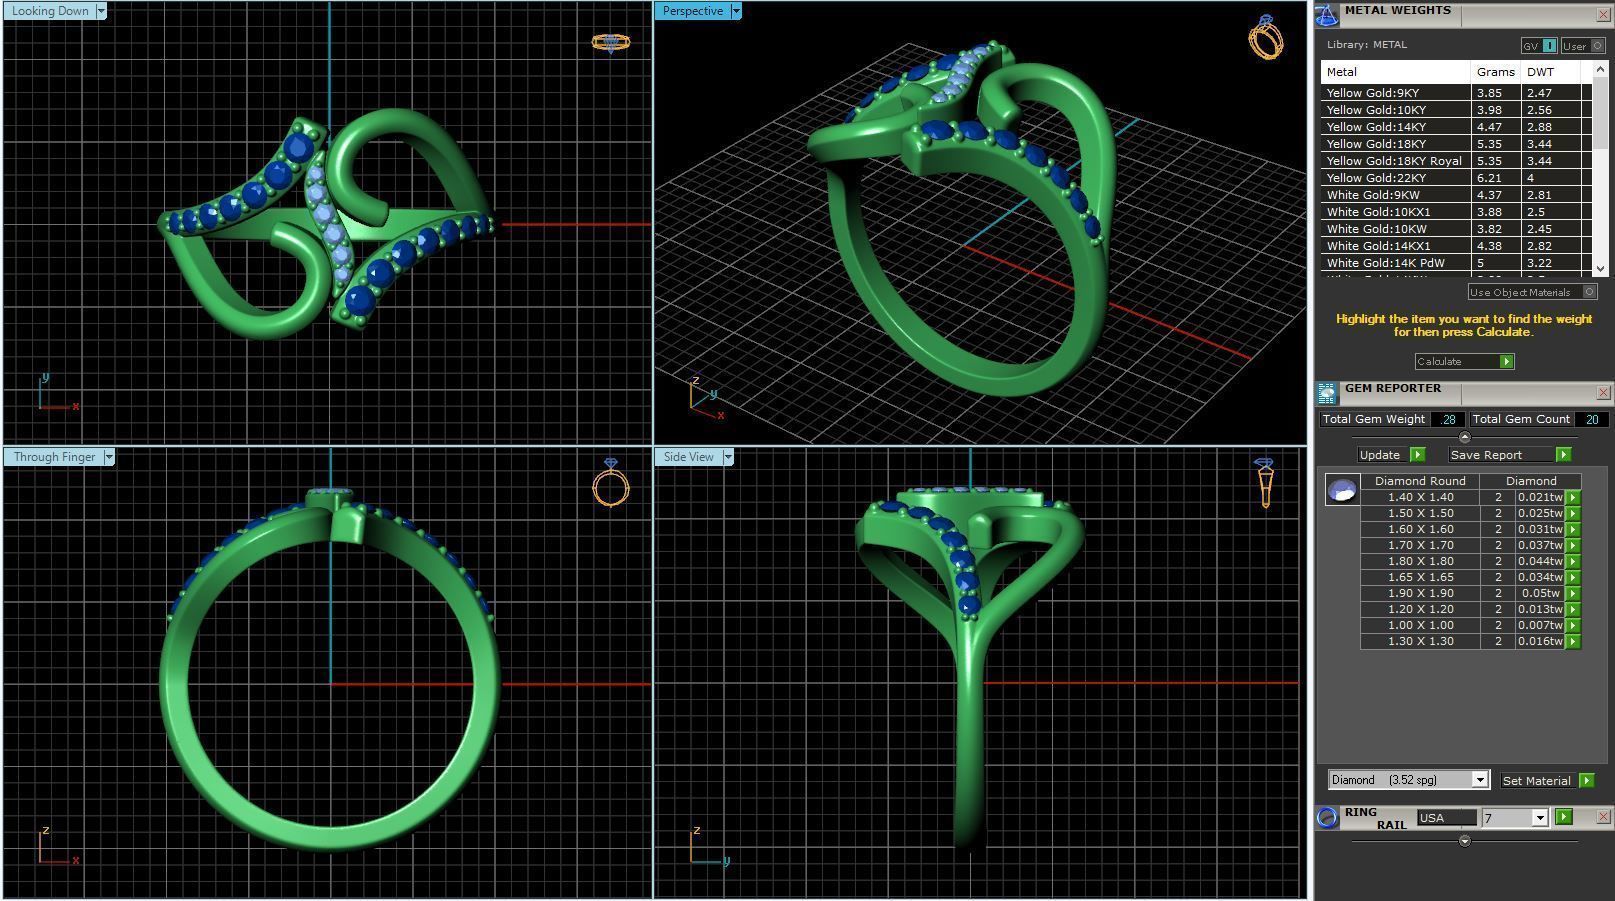Screen dimensions: 1615x901
Task: Click the Save Report button
Action: (x=1509, y=455)
